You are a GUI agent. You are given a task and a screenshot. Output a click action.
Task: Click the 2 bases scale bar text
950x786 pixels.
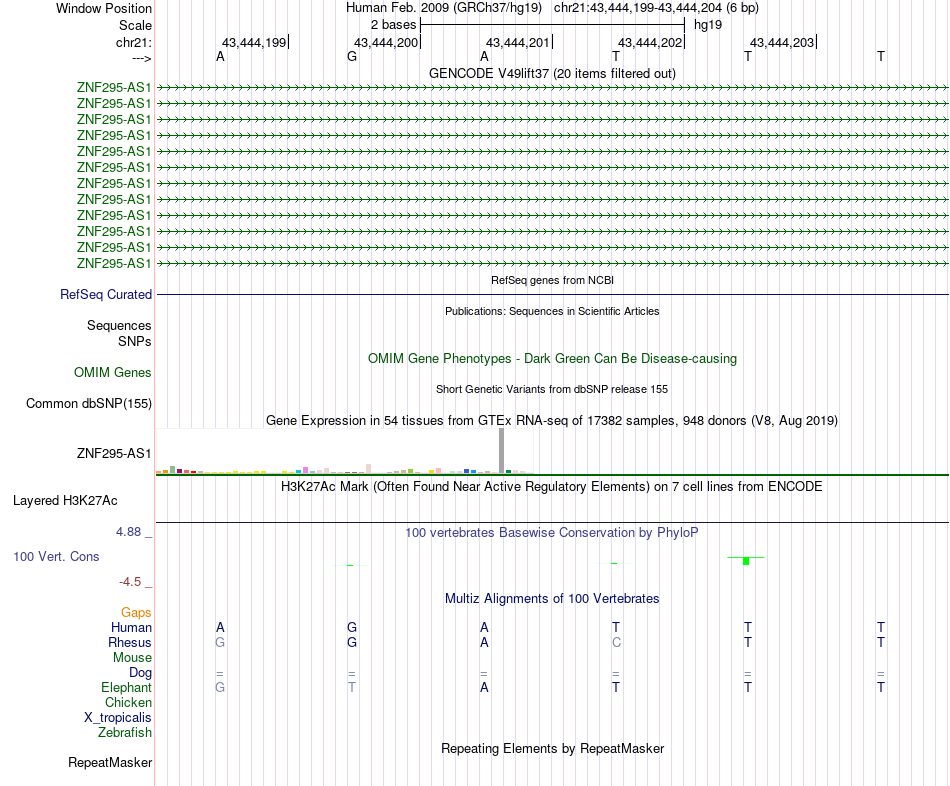tap(393, 25)
